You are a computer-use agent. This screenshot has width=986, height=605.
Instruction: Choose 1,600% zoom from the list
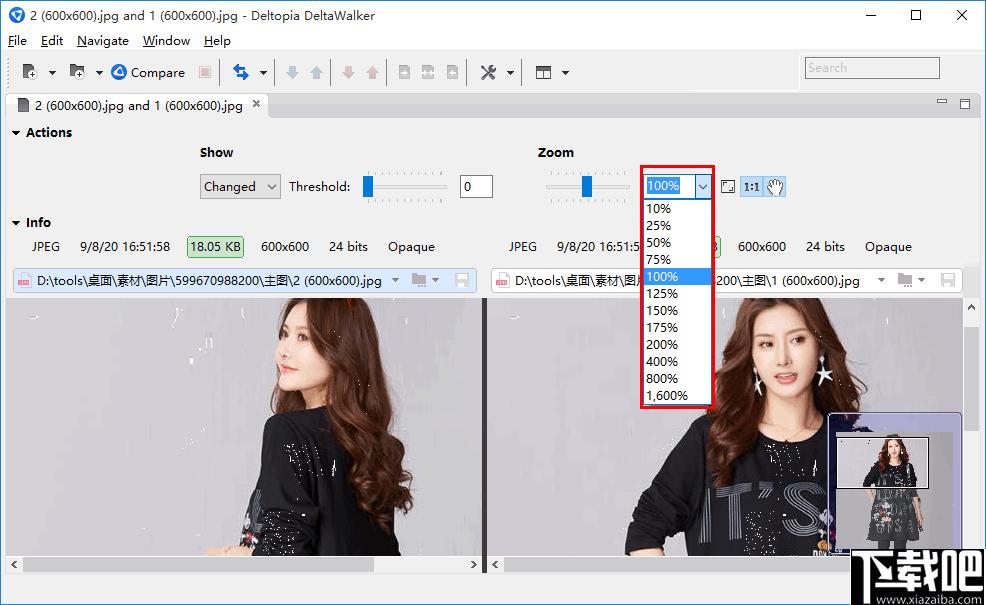coord(677,396)
